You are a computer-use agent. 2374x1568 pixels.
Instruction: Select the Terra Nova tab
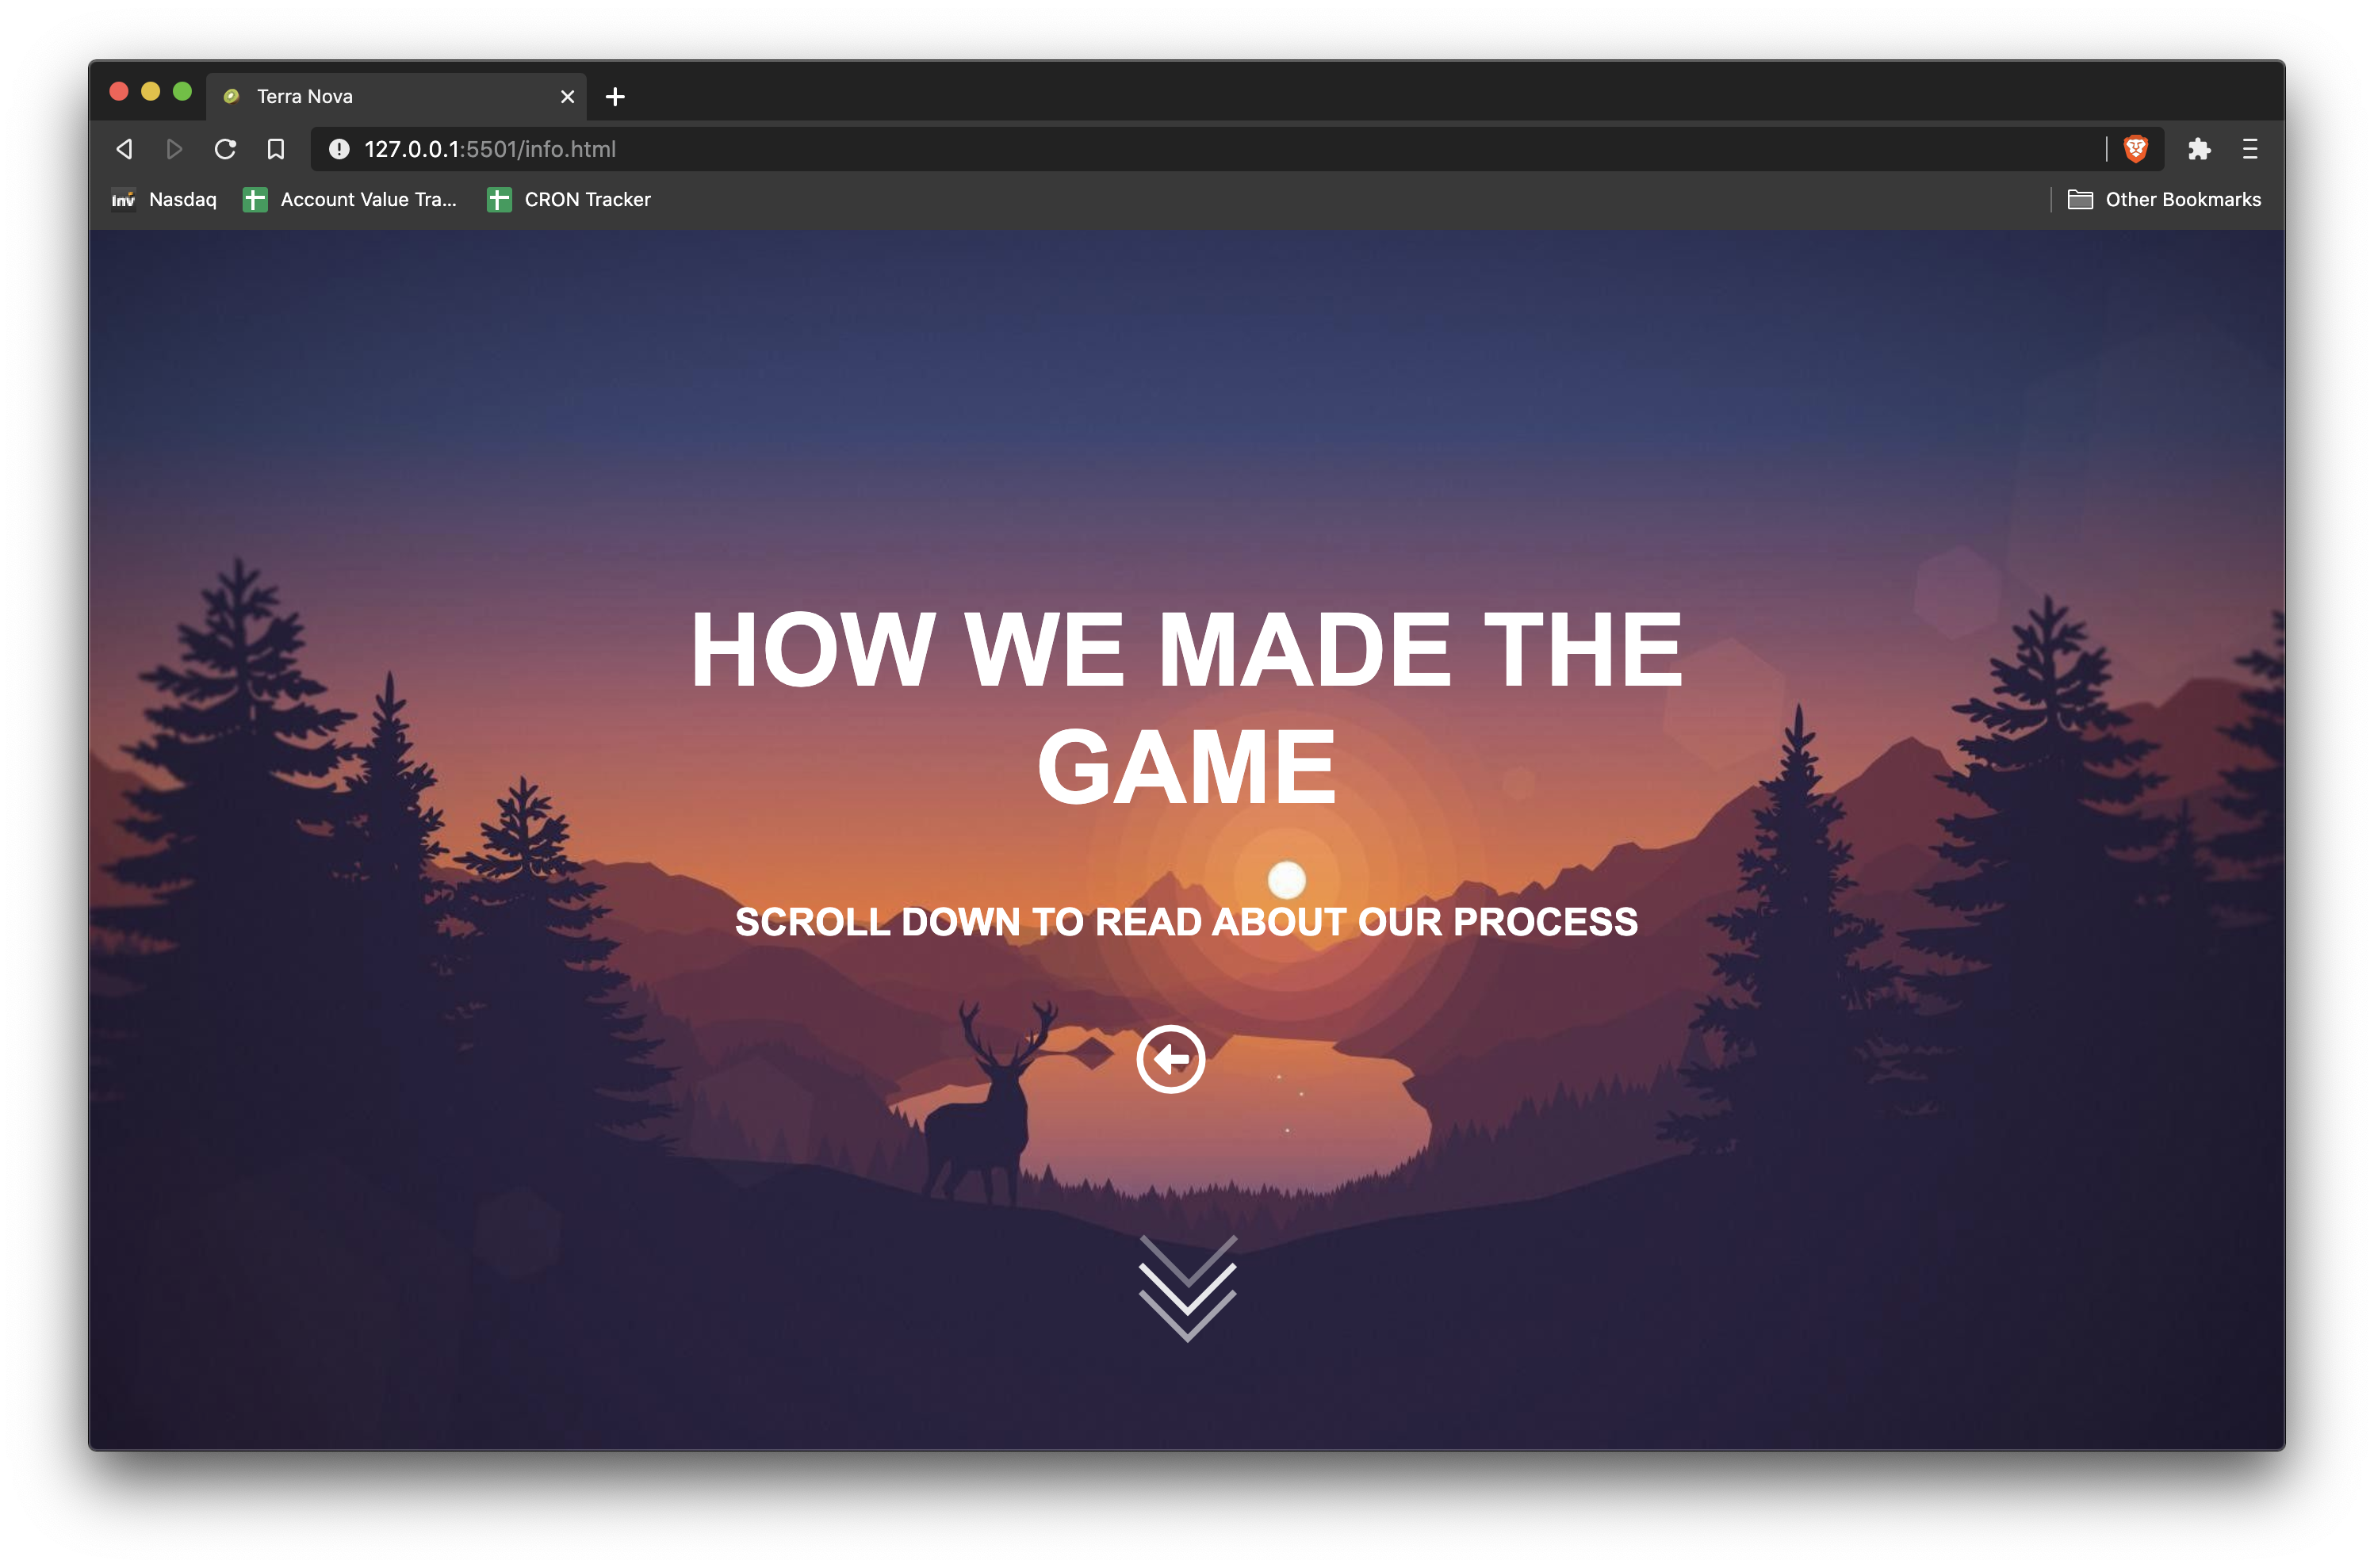point(380,96)
